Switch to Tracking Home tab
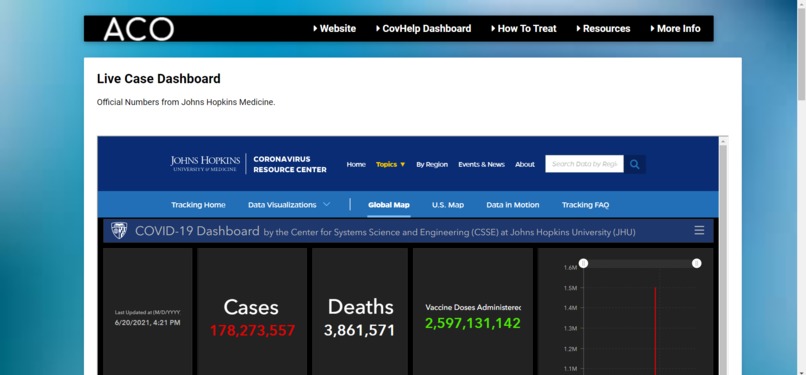Screen dimensions: 806x375 (x=198, y=204)
